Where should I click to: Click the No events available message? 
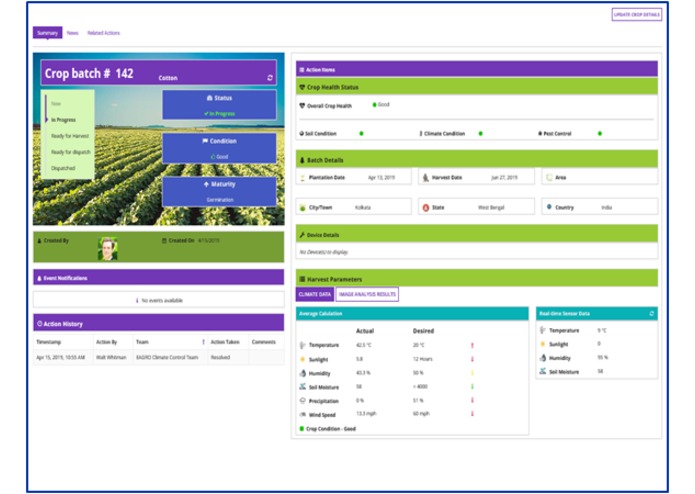click(159, 300)
